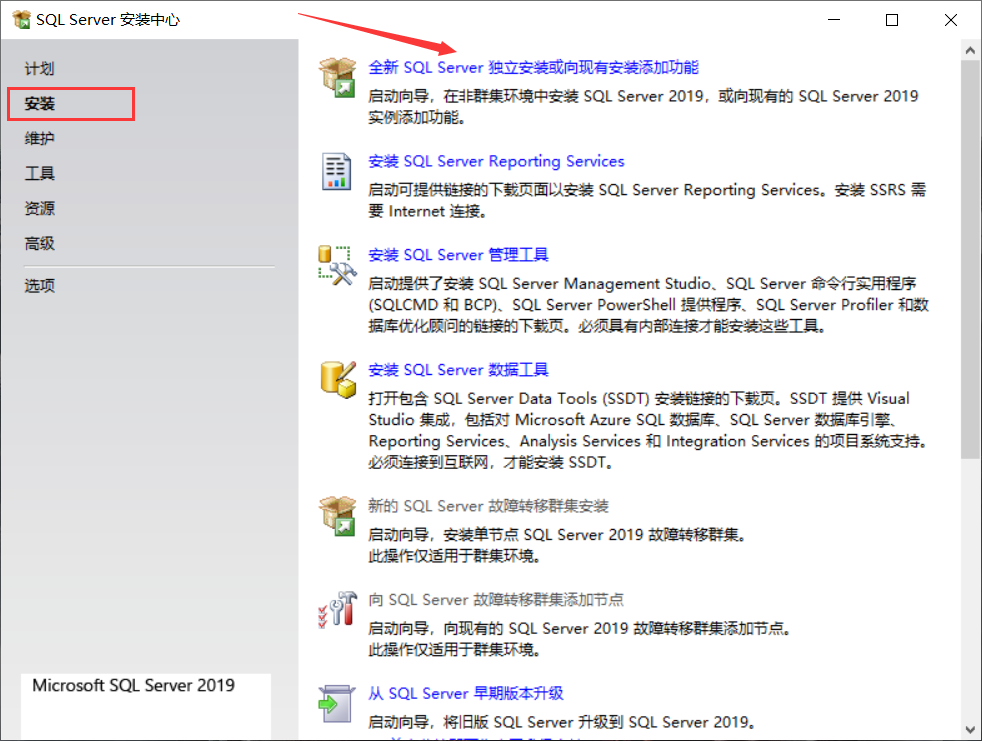Screen dimensions: 982x741
Task: Open 安装 SQL Server Reporting Services link
Action: [496, 161]
